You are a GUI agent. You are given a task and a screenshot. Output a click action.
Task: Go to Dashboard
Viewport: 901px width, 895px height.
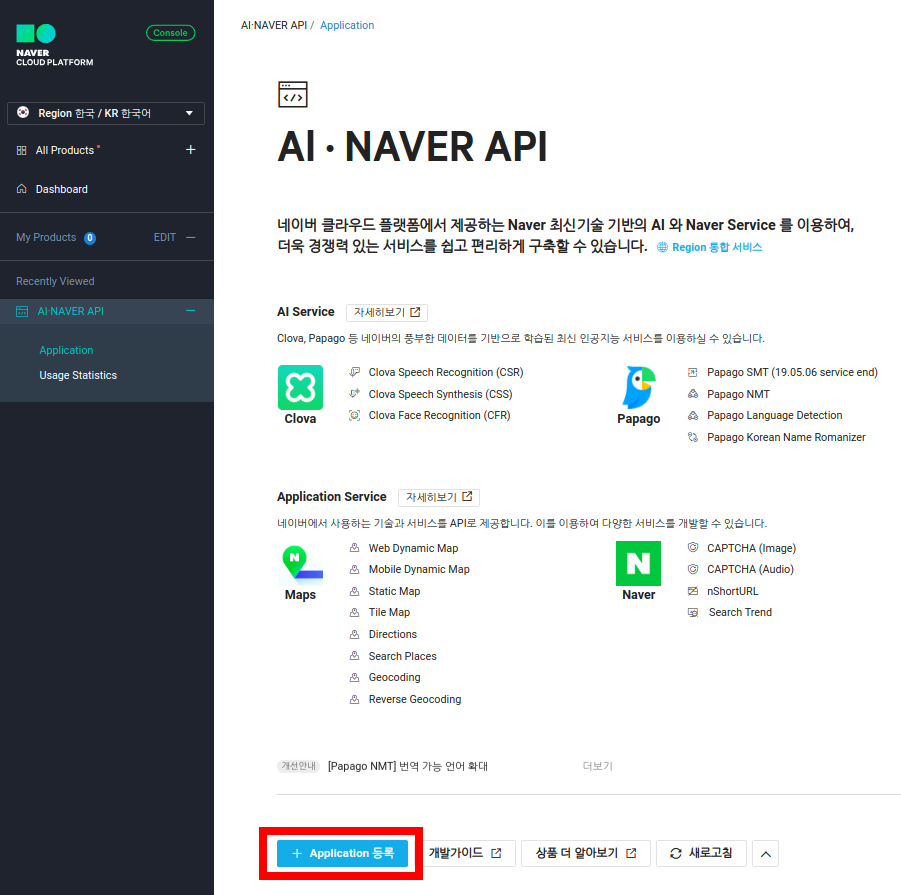coord(61,189)
